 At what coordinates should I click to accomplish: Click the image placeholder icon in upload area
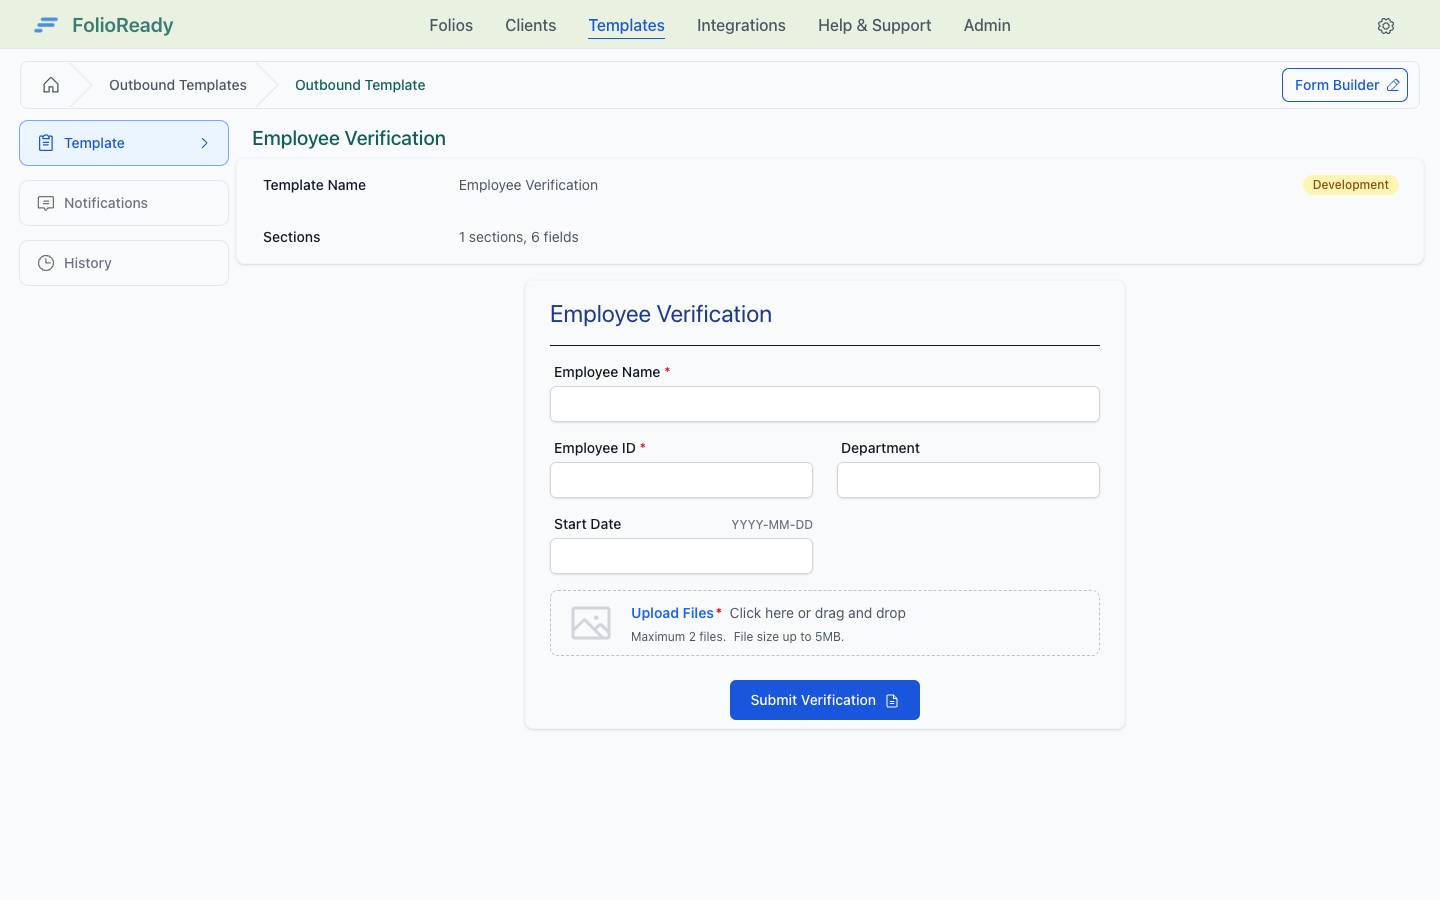point(591,623)
